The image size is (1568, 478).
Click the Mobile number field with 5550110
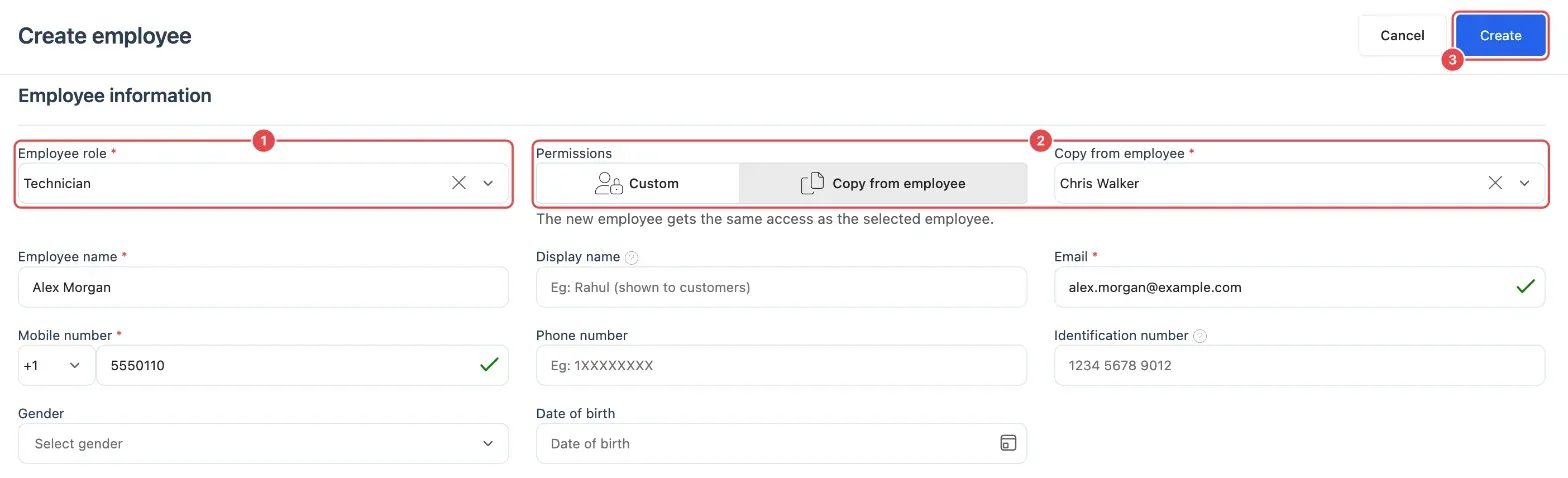[x=302, y=365]
